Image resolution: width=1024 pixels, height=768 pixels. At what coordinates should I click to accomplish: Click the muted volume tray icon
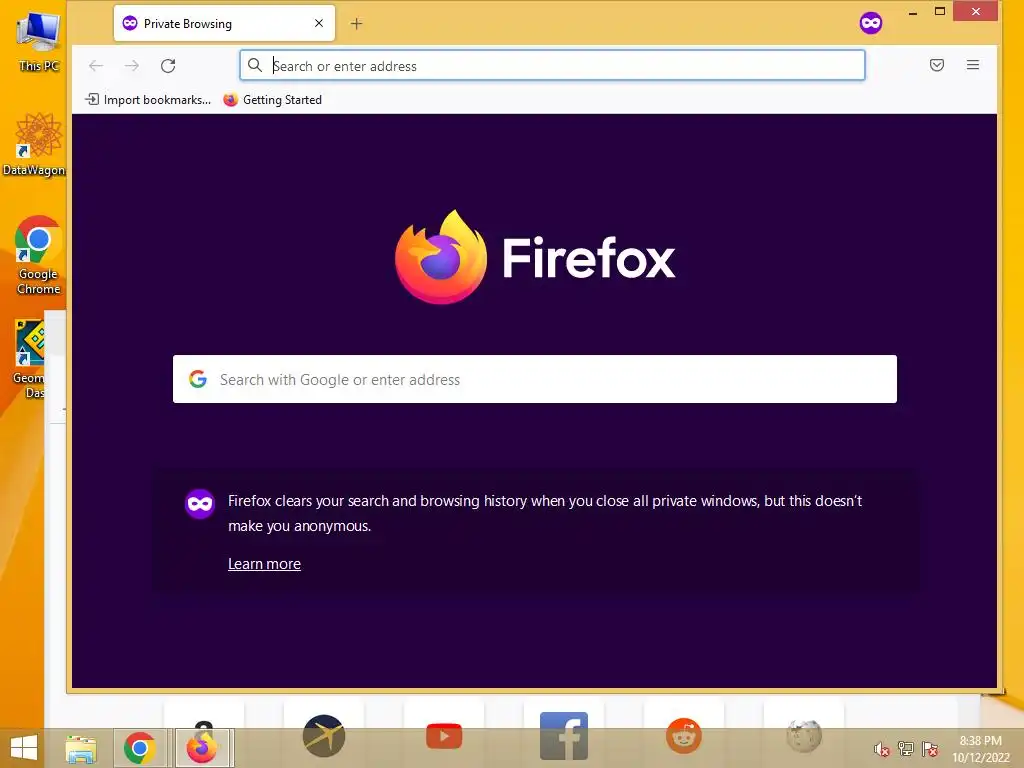(x=882, y=749)
